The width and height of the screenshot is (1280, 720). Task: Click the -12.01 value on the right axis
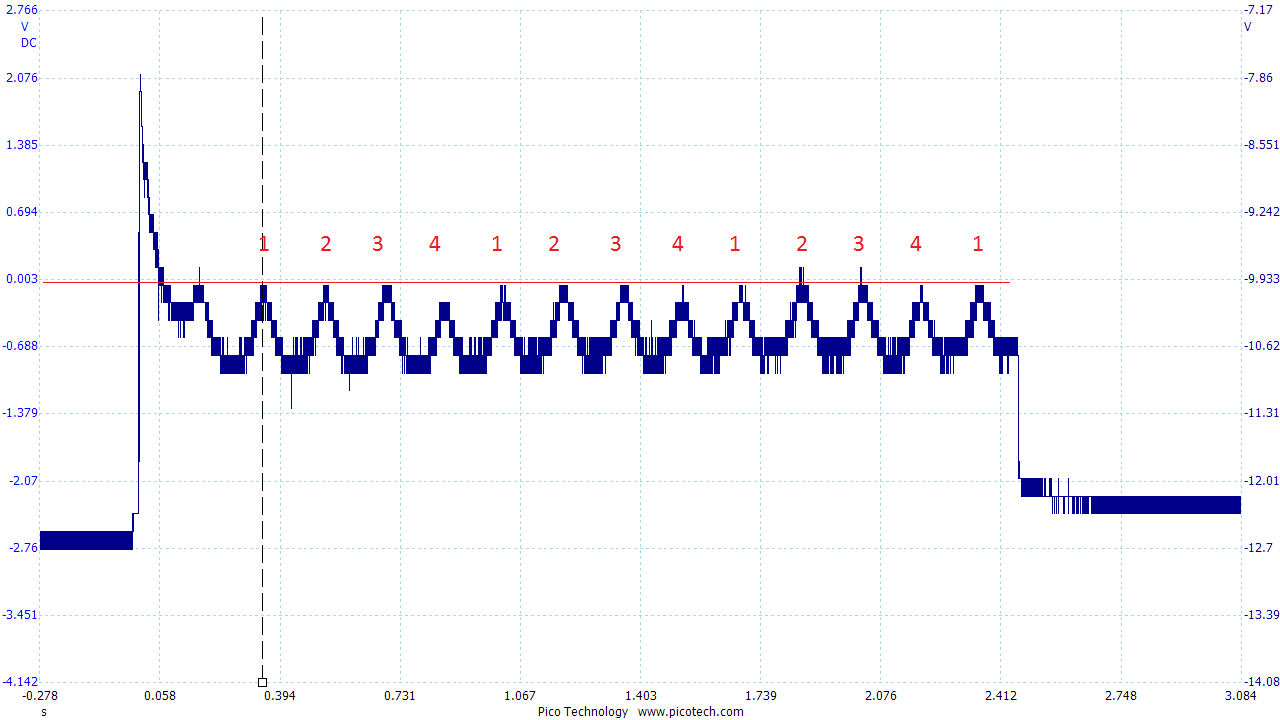[1261, 481]
